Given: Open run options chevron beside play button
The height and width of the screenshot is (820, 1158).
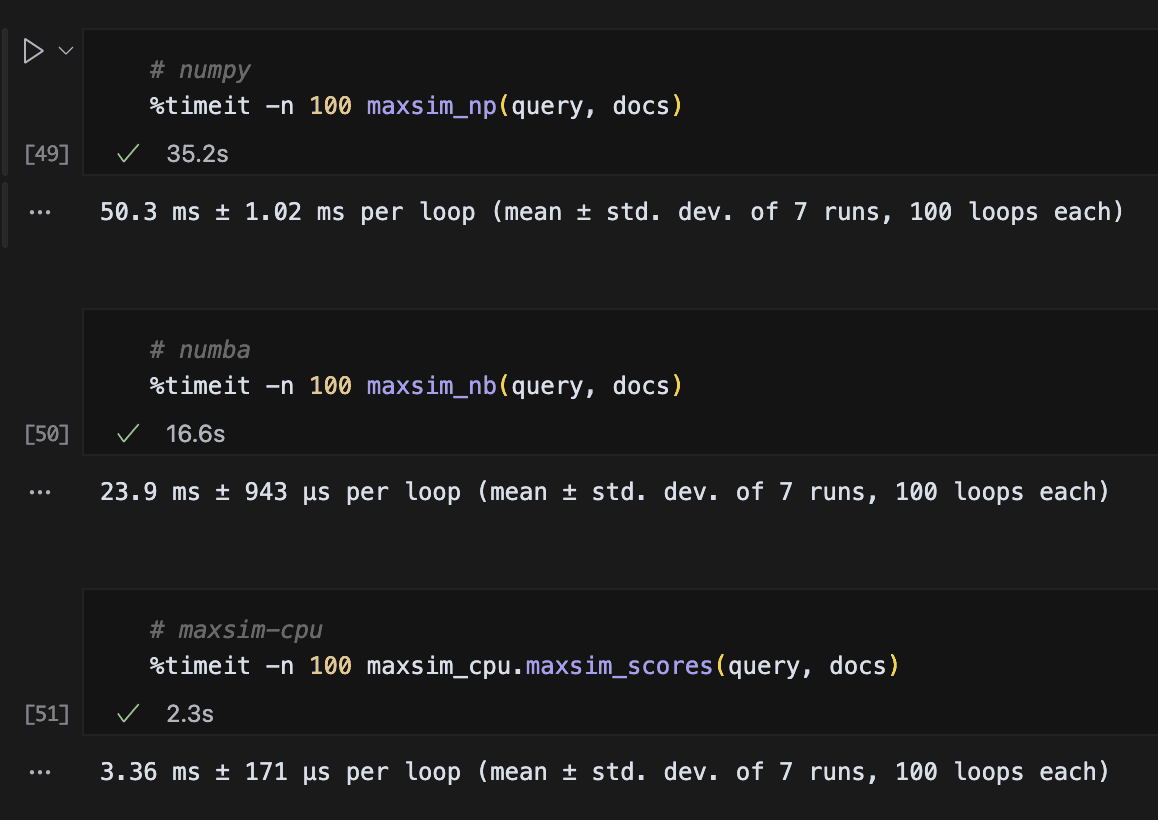Looking at the screenshot, I should pos(66,51).
